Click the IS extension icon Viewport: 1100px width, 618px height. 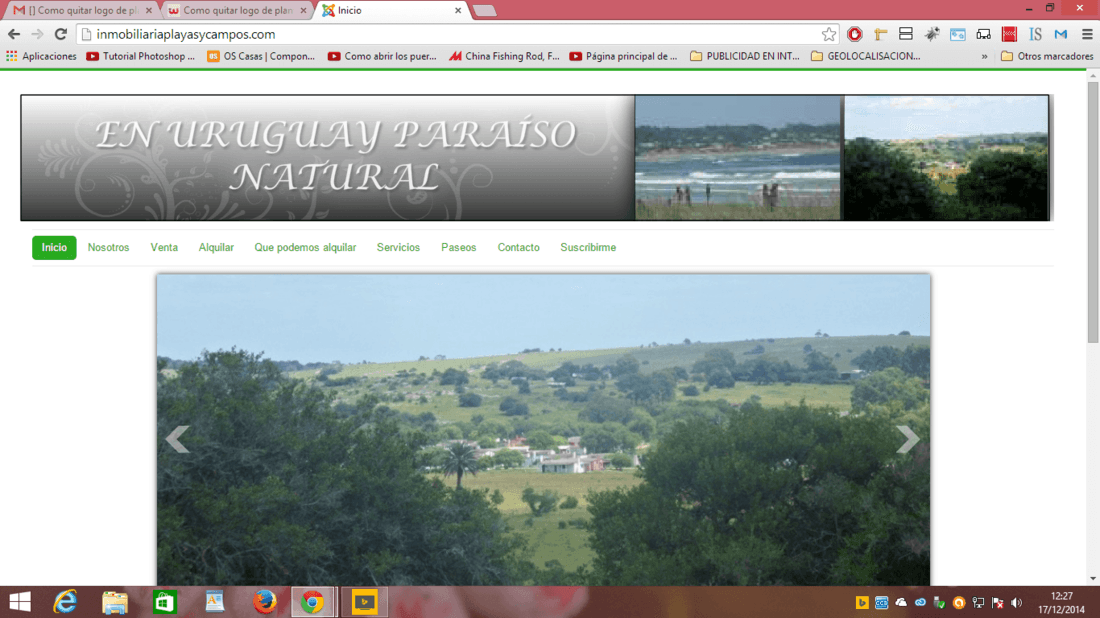point(1035,34)
